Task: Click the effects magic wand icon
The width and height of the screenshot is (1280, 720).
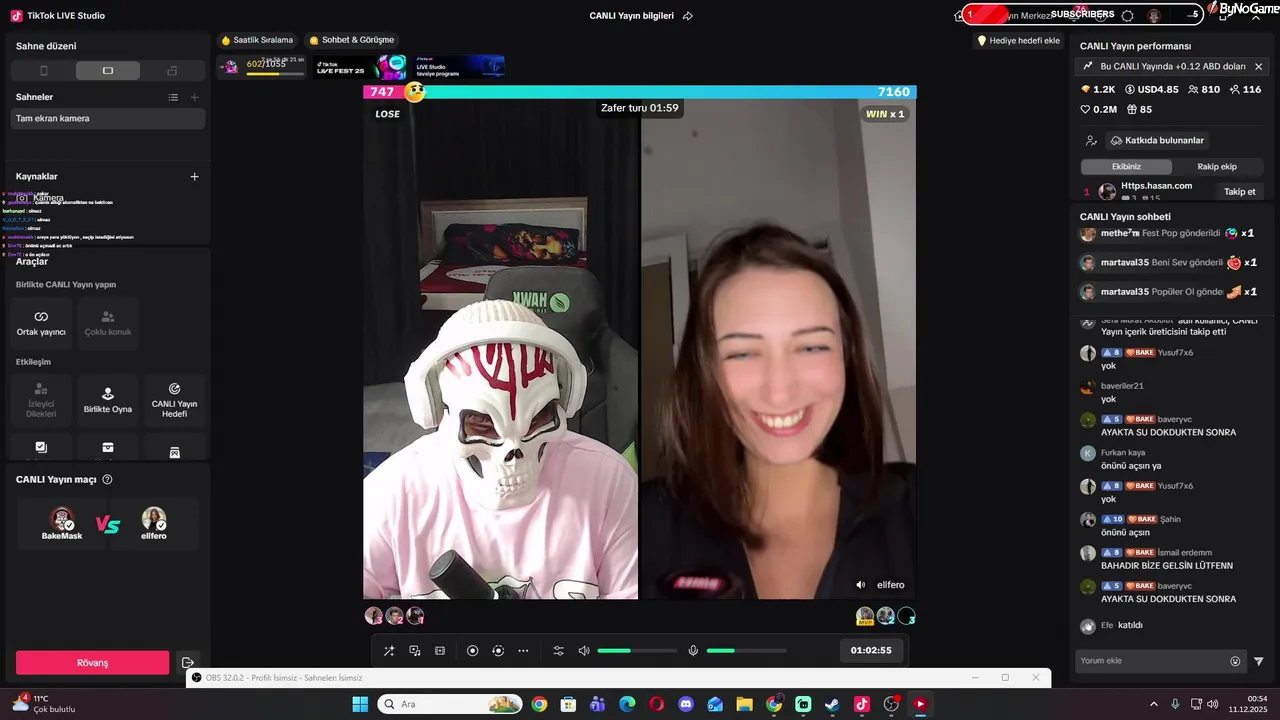Action: [389, 651]
